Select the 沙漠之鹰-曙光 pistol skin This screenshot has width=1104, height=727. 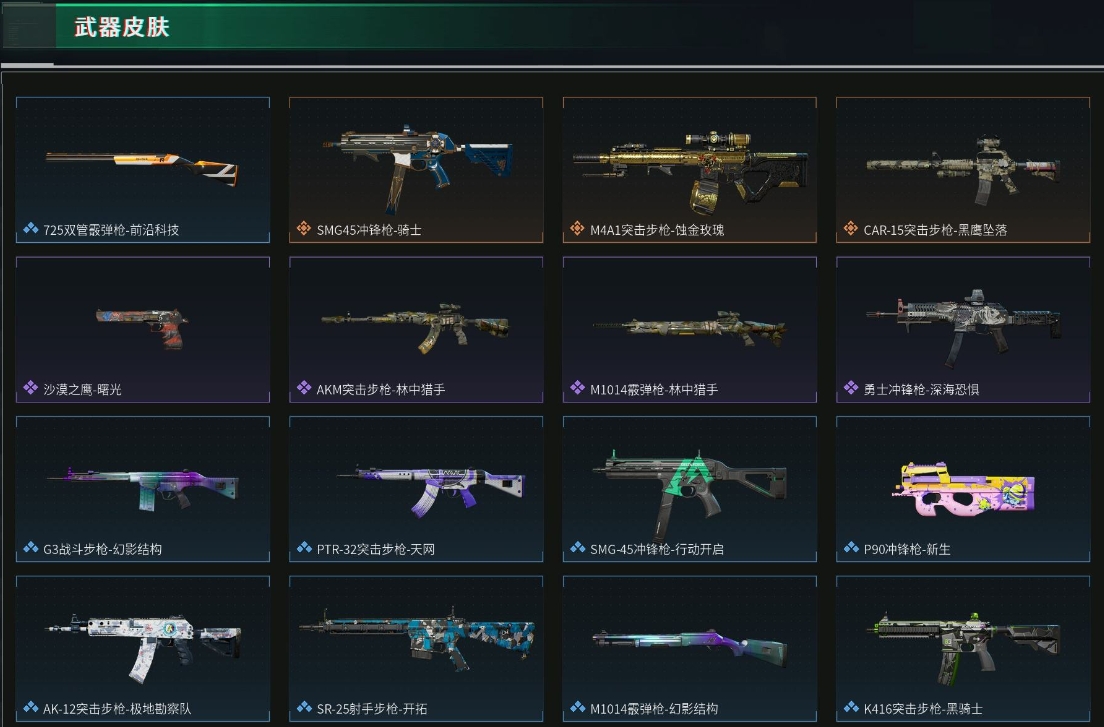point(143,329)
